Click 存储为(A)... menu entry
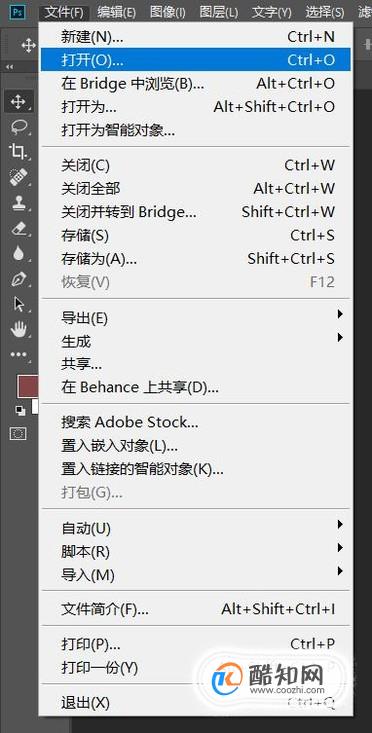Image resolution: width=372 pixels, height=733 pixels. (196, 259)
